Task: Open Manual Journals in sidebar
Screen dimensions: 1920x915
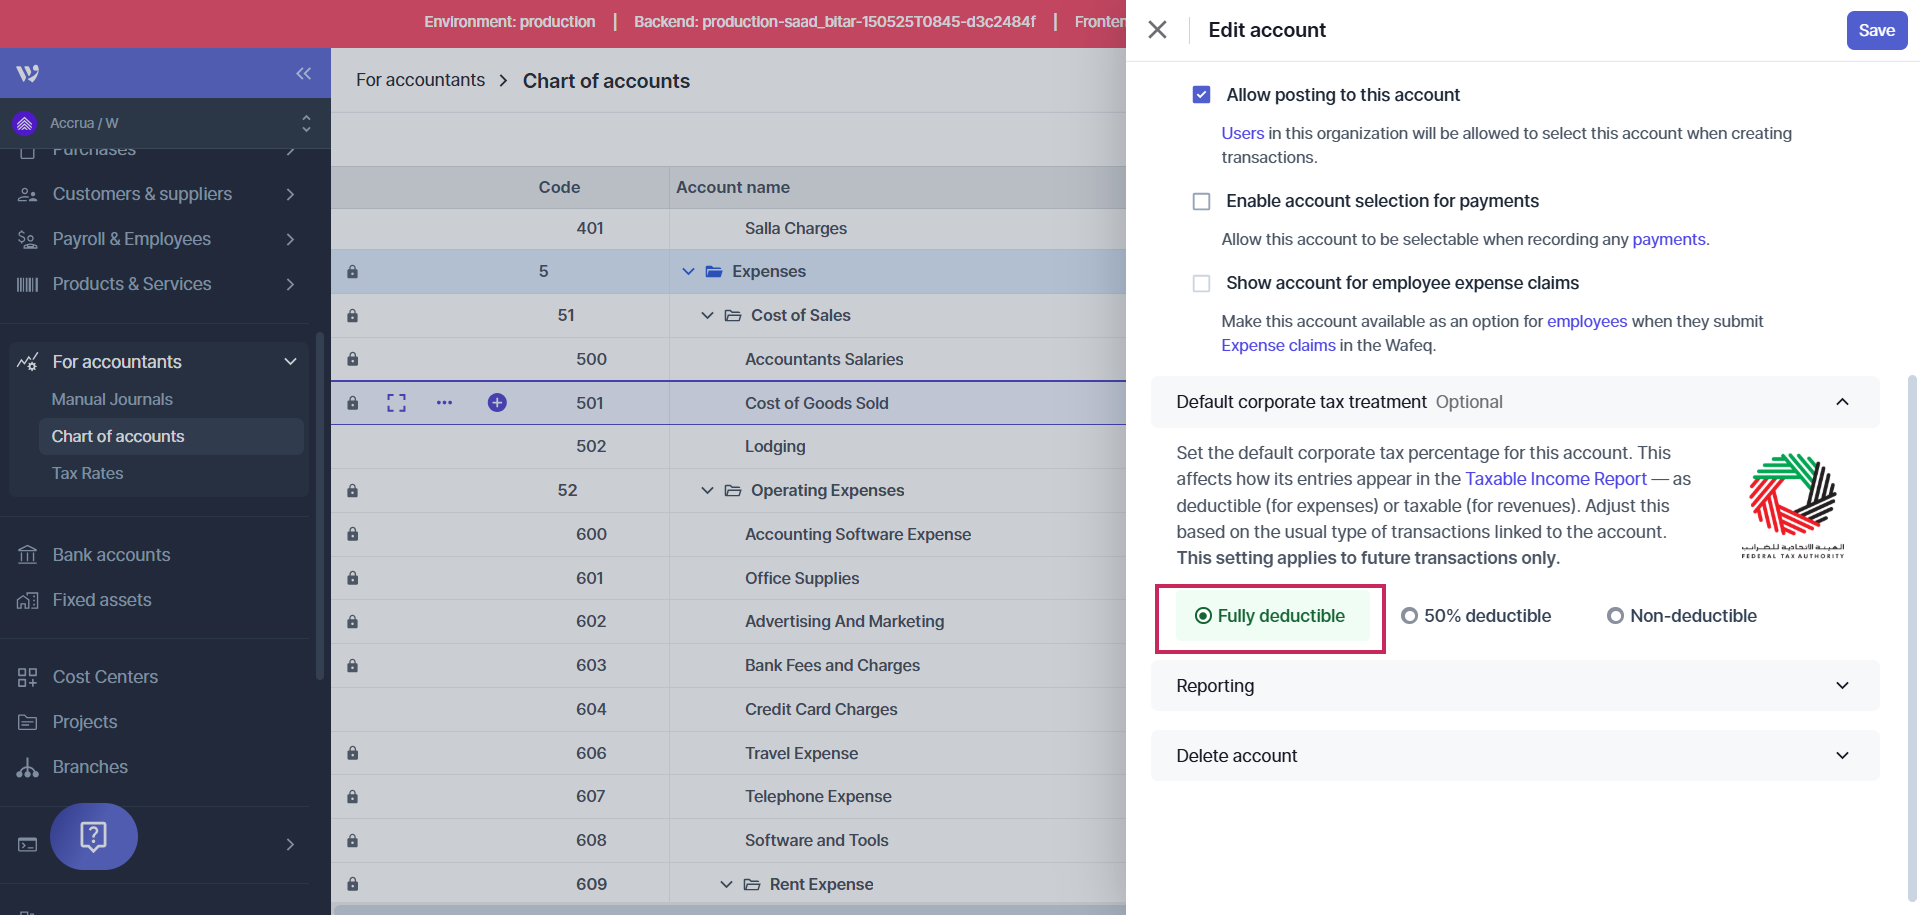Action: coord(112,399)
